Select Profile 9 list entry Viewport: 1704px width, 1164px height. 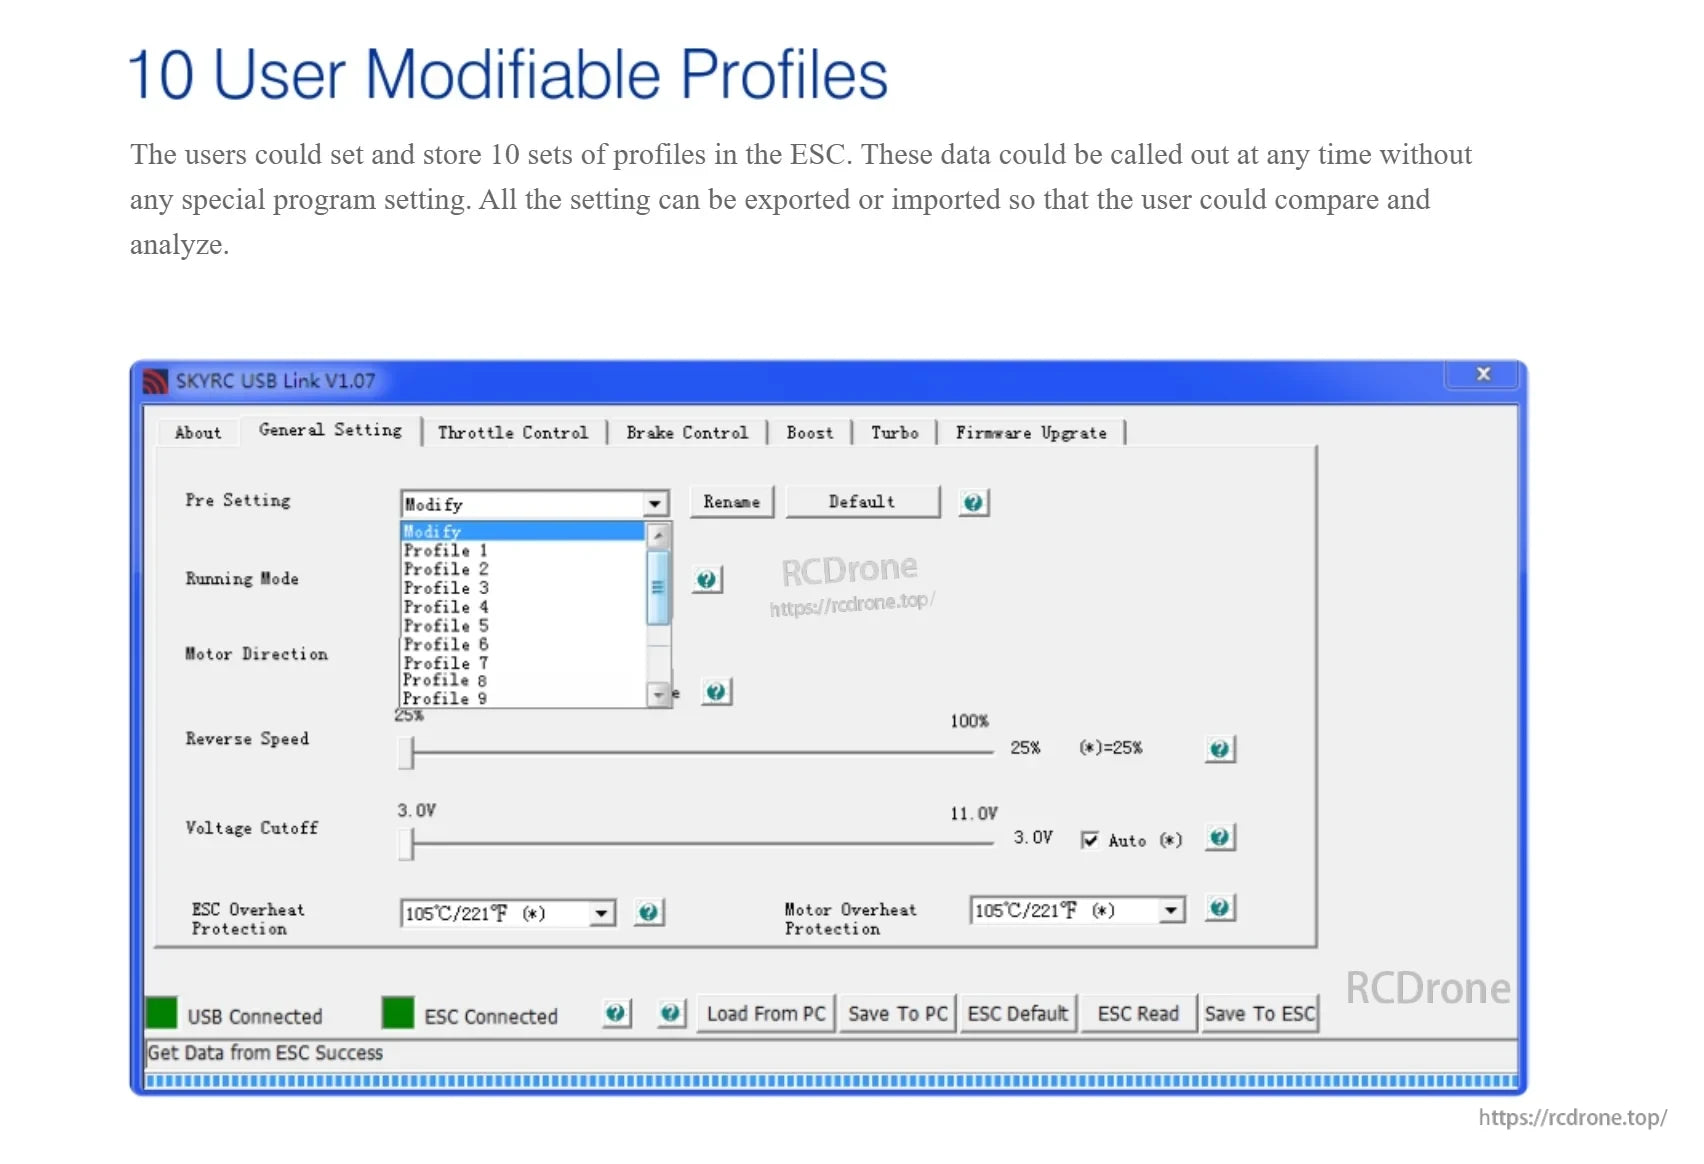[x=522, y=698]
